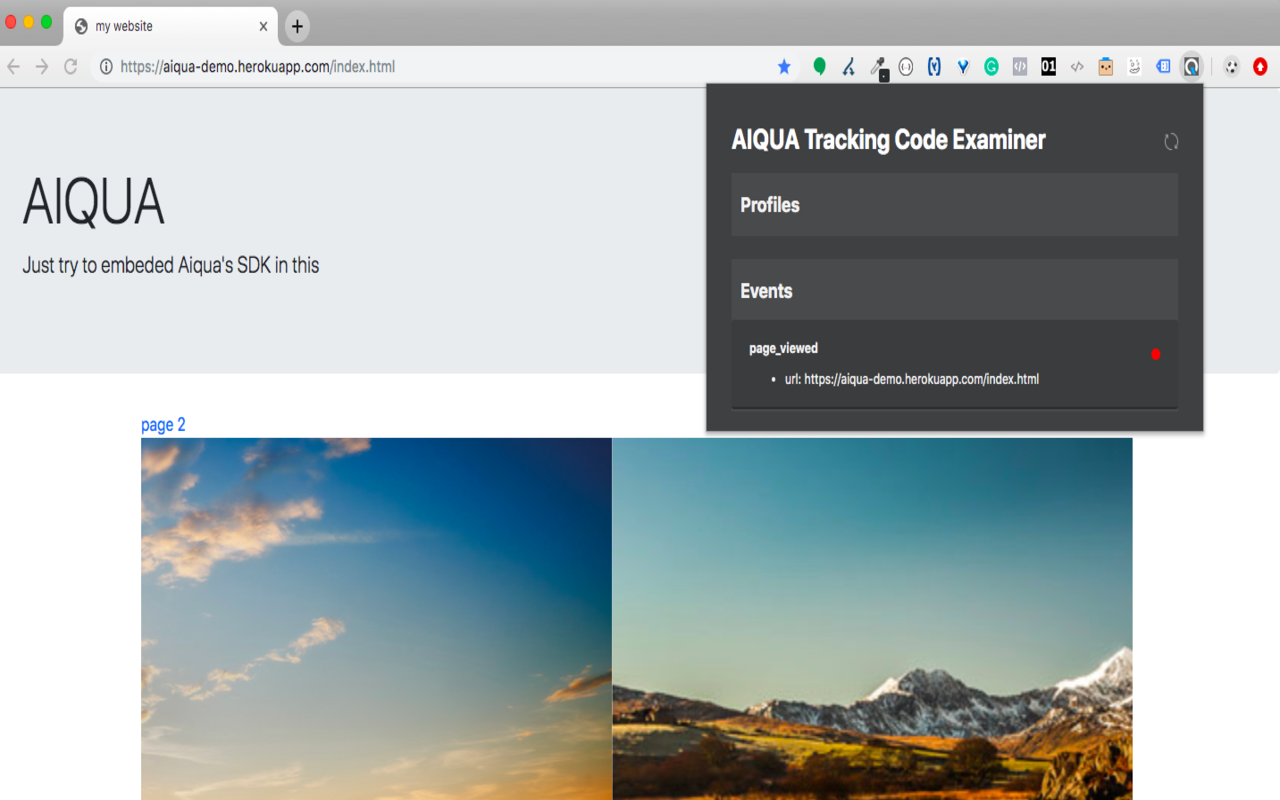
Task: Click the page info icon in address bar
Action: point(106,66)
